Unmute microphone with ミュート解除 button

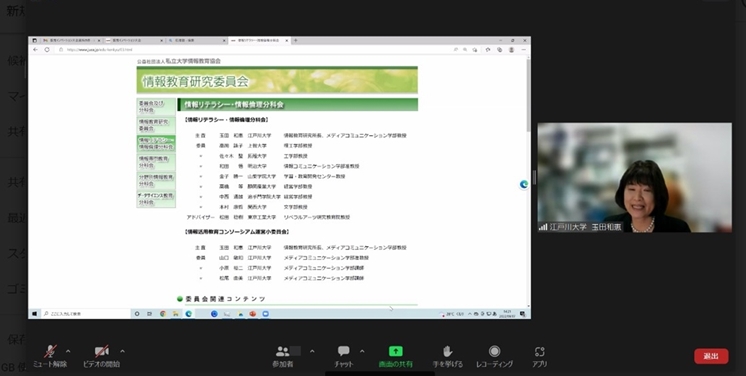(49, 356)
